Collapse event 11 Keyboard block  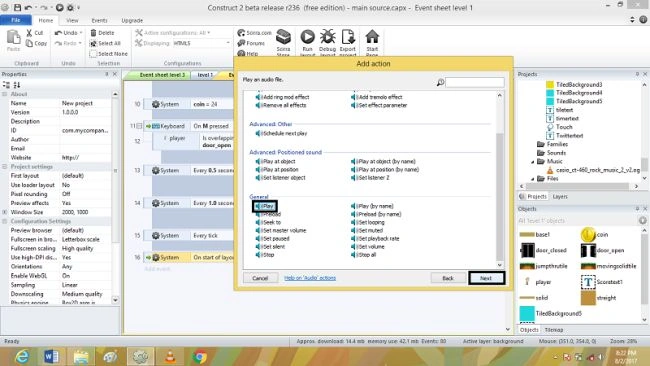point(139,126)
